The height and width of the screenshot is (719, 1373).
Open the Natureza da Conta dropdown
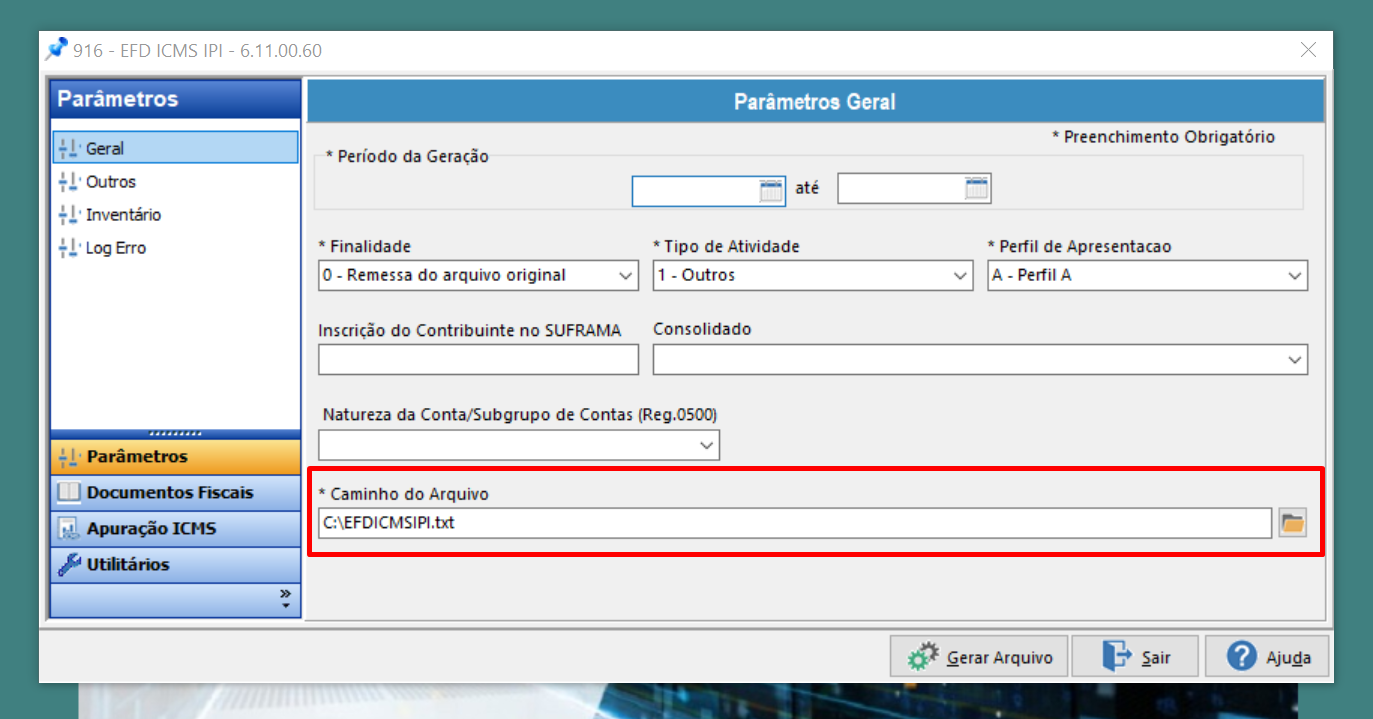[707, 445]
